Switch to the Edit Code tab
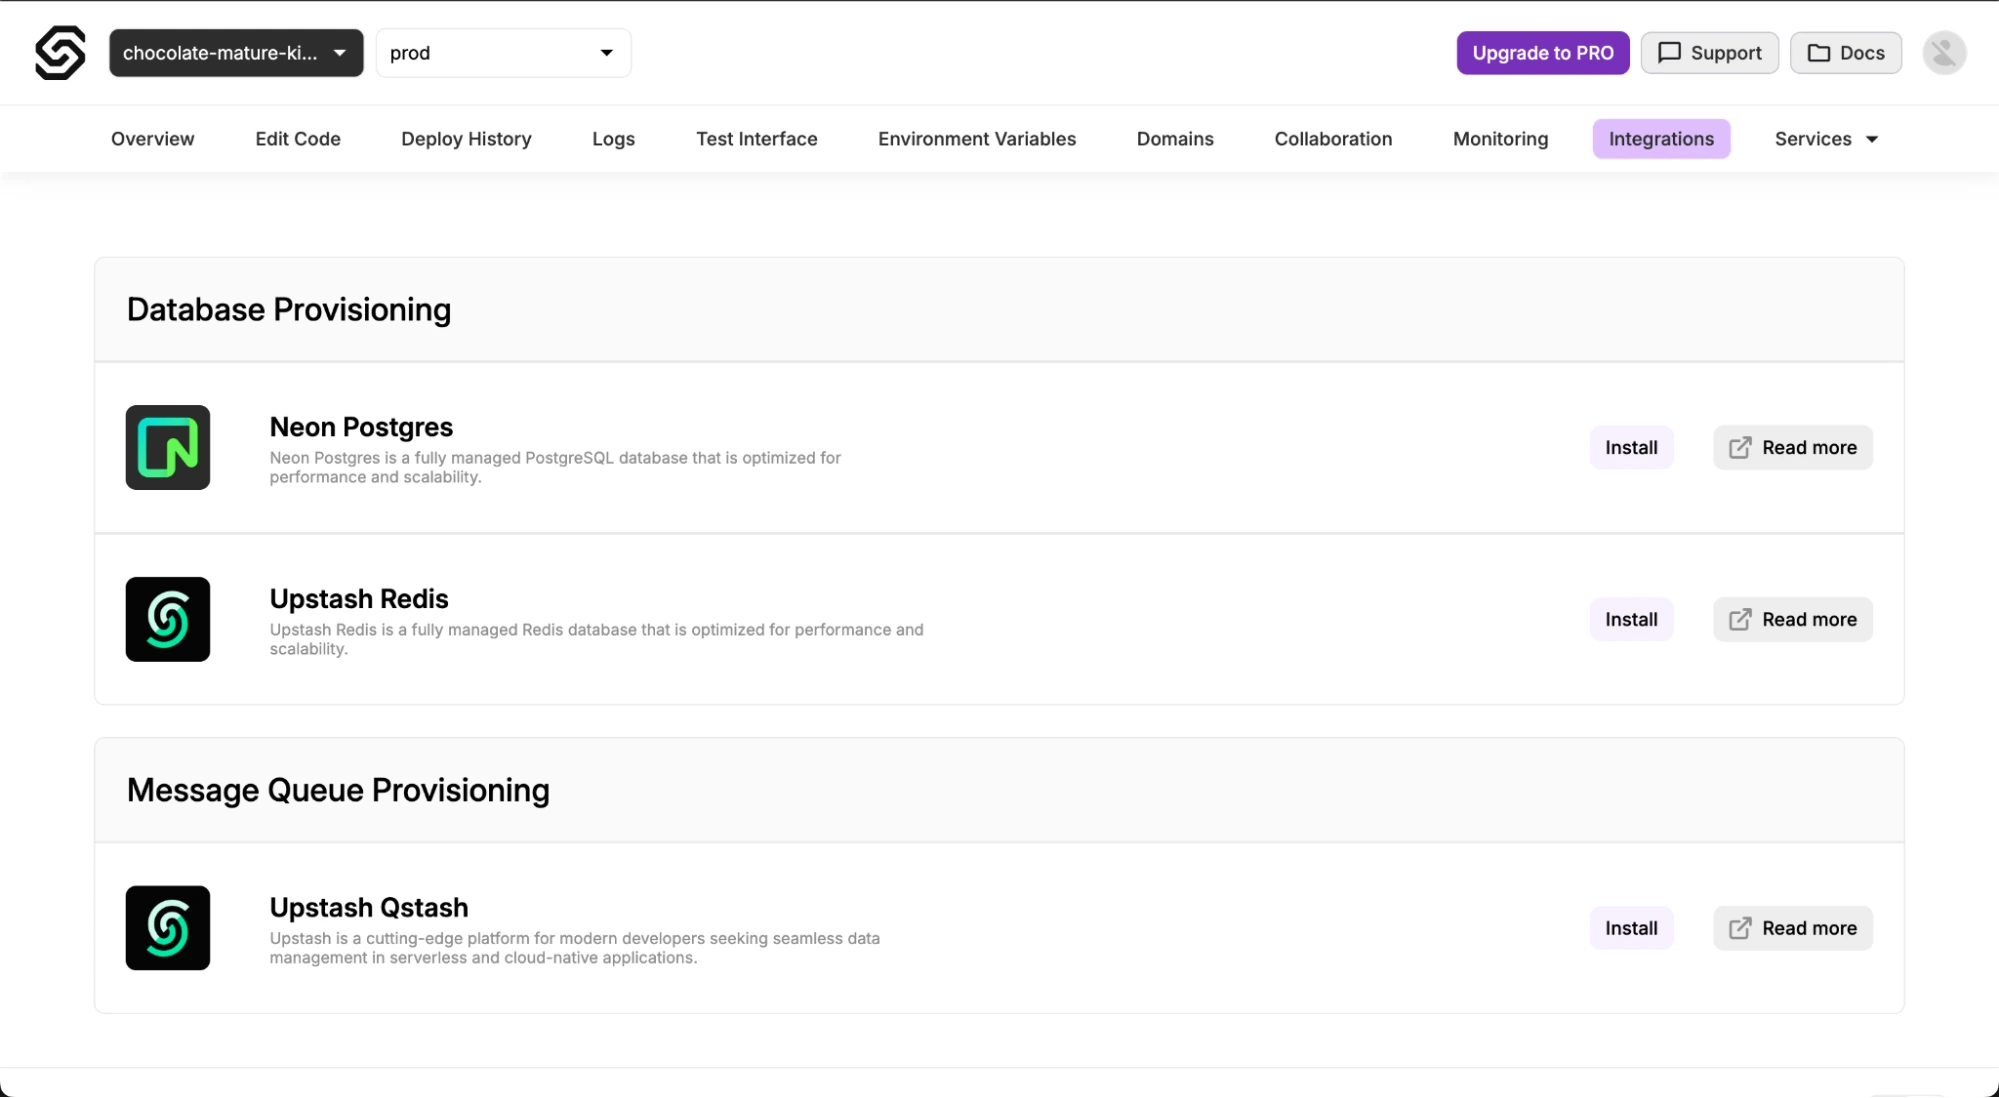The height and width of the screenshot is (1098, 1999). tap(298, 139)
